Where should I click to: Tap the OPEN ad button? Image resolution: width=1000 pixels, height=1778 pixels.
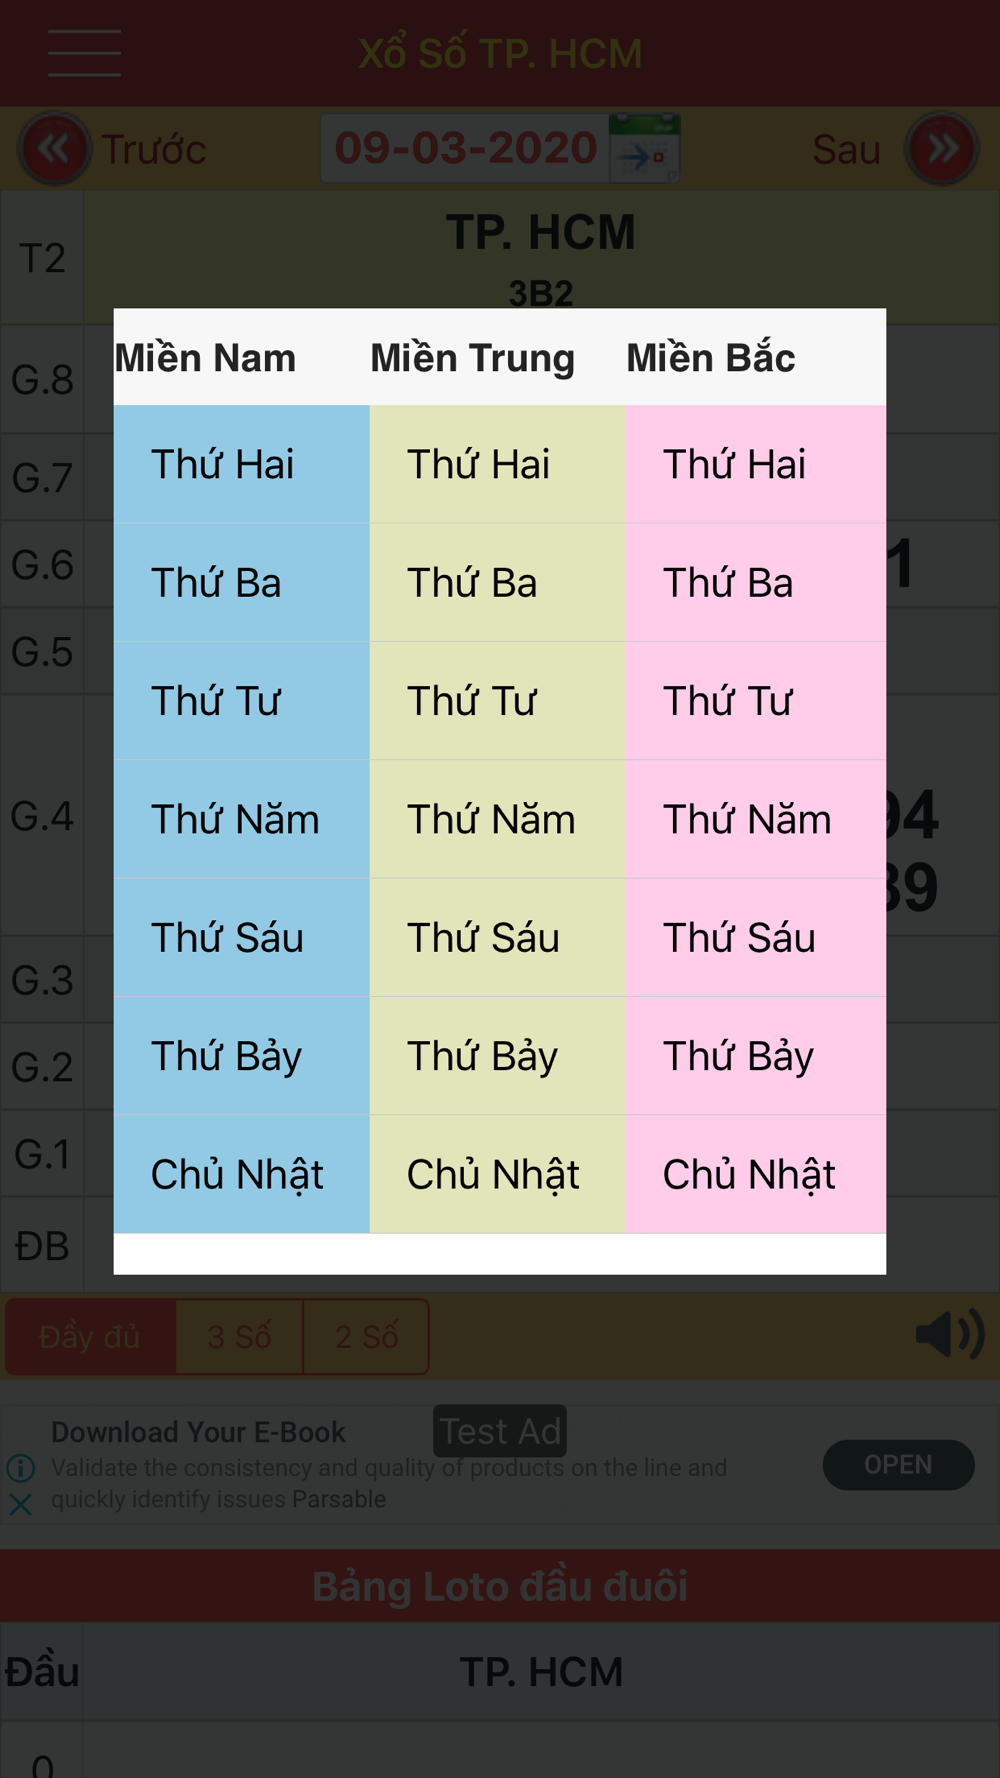tap(898, 1465)
